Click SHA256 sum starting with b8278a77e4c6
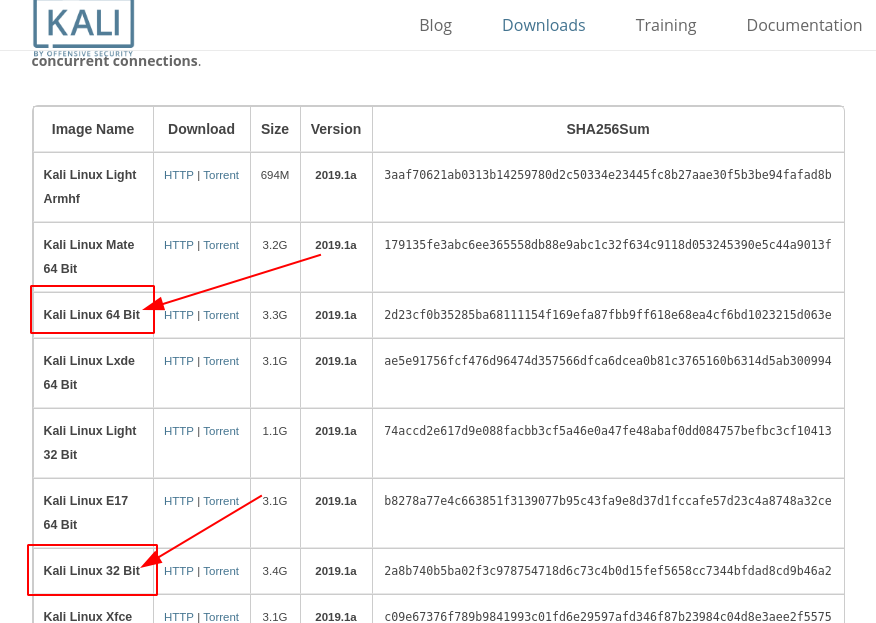This screenshot has height=623, width=876. coord(608,501)
